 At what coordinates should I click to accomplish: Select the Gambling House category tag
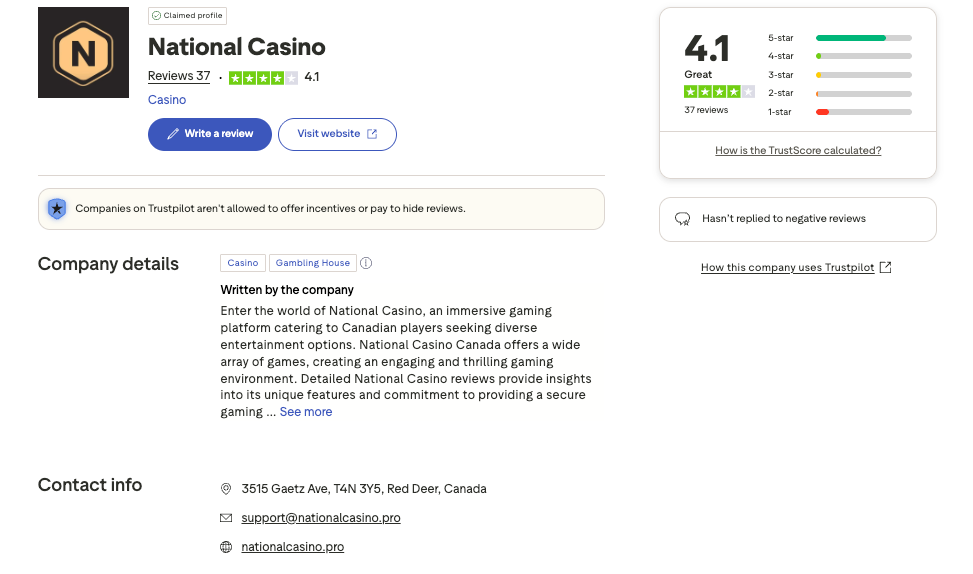point(313,263)
